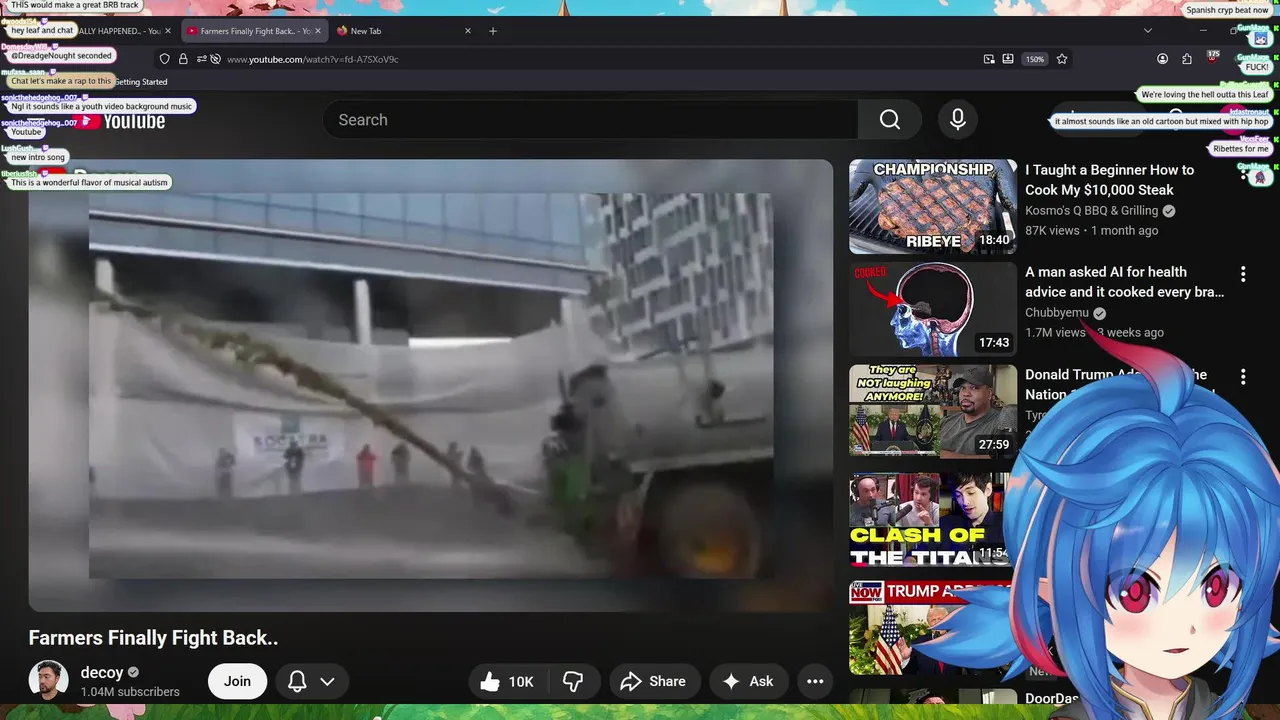Focus the YouTube search field
1280x720 pixels.
(x=590, y=120)
